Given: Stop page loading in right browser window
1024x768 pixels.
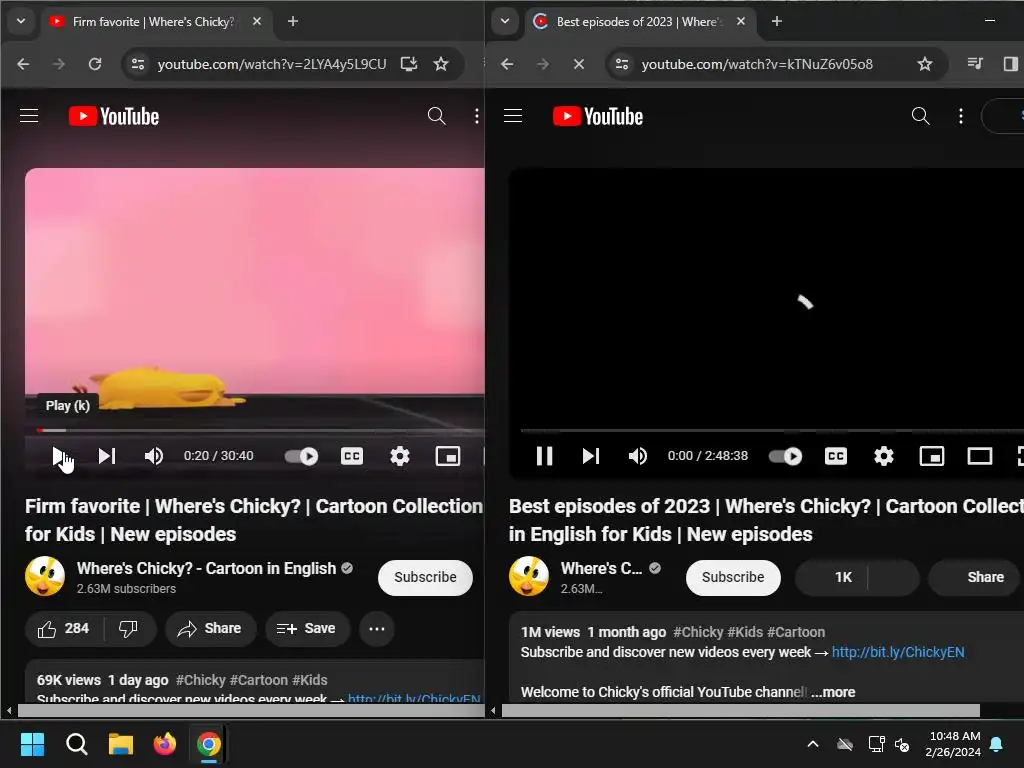Looking at the screenshot, I should [x=579, y=64].
